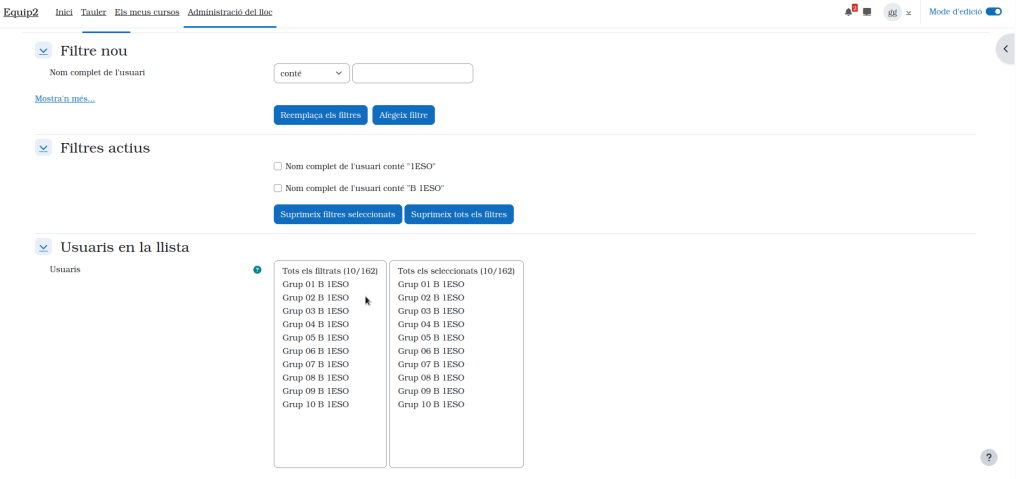Open the messaging chat icon

867,12
